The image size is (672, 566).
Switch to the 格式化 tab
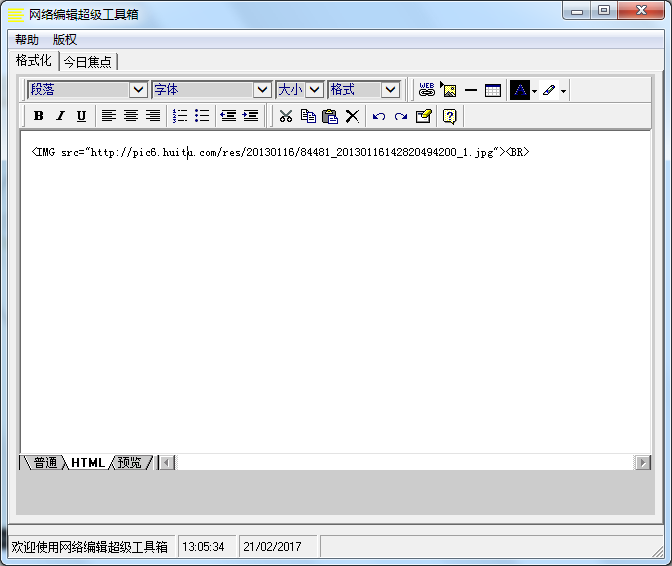coord(33,60)
